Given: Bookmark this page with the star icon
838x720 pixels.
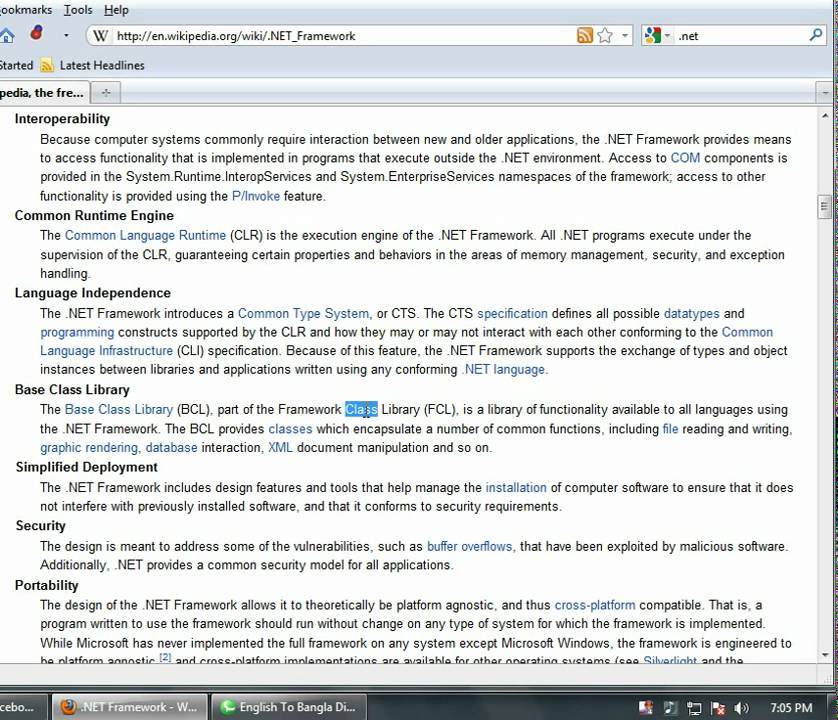Looking at the screenshot, I should point(605,36).
